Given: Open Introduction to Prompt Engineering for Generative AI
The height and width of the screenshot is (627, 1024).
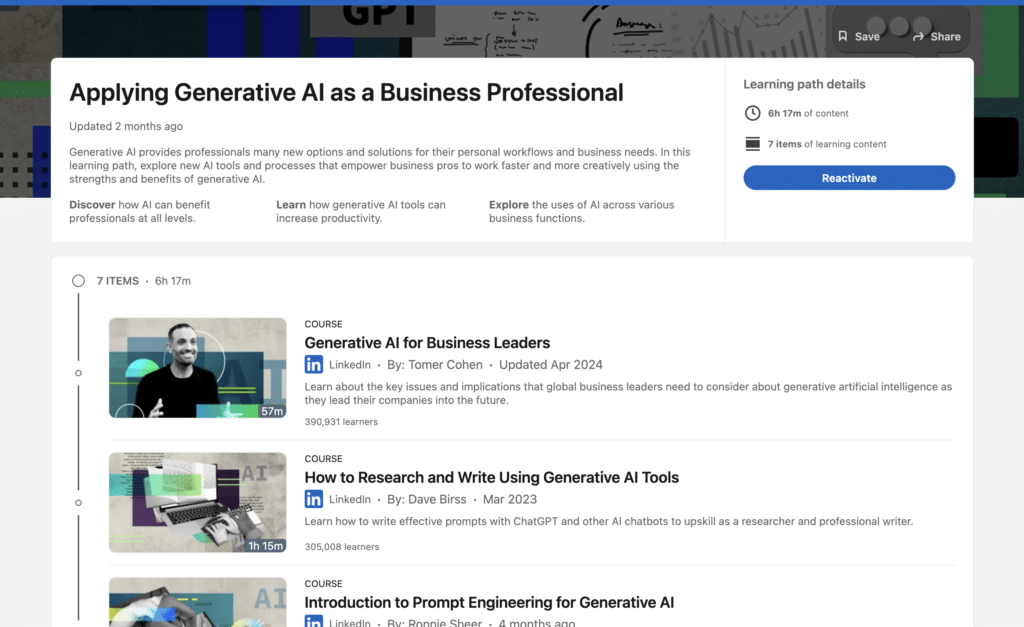Looking at the screenshot, I should tap(488, 602).
